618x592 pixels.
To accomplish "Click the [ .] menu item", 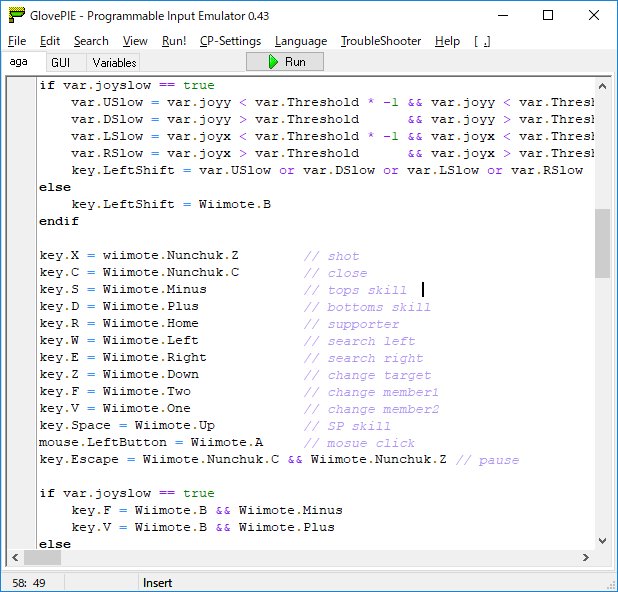I will click(482, 41).
